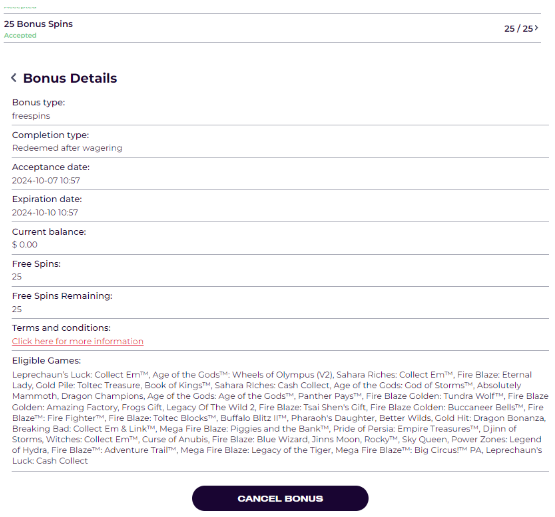Expand the 25 Bonus Spins row arrow
The height and width of the screenshot is (517, 555).
[537, 28]
